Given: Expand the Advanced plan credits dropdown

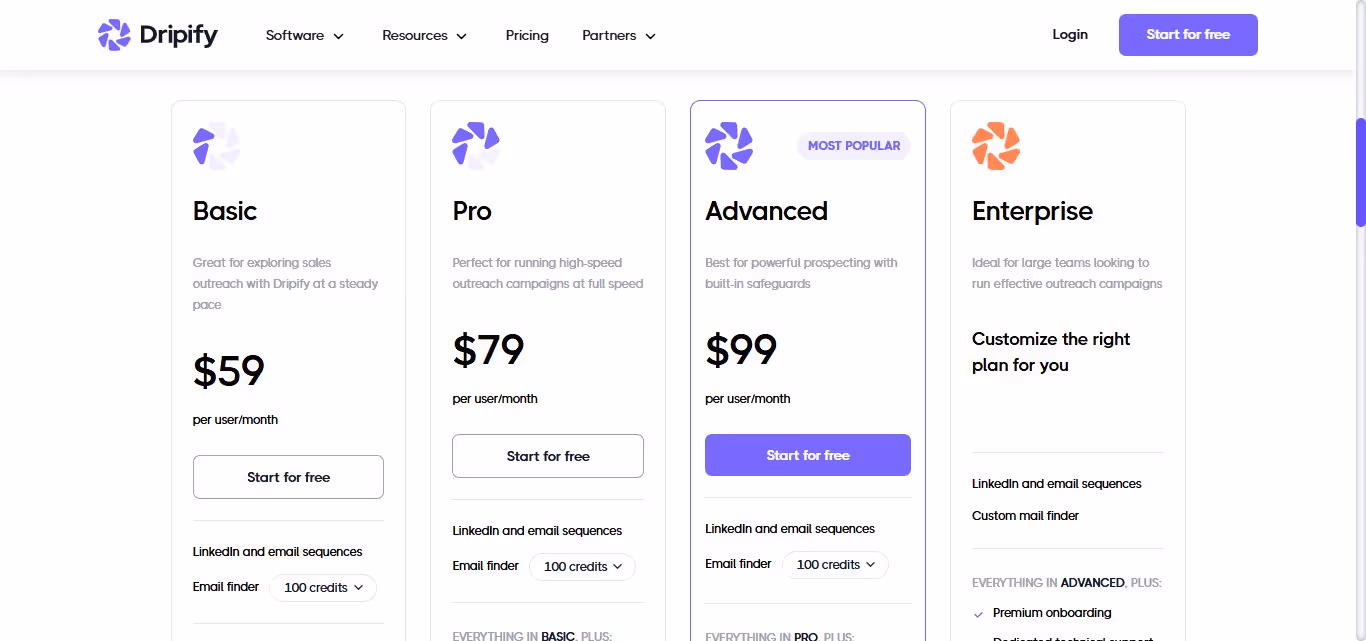Looking at the screenshot, I should coord(835,564).
